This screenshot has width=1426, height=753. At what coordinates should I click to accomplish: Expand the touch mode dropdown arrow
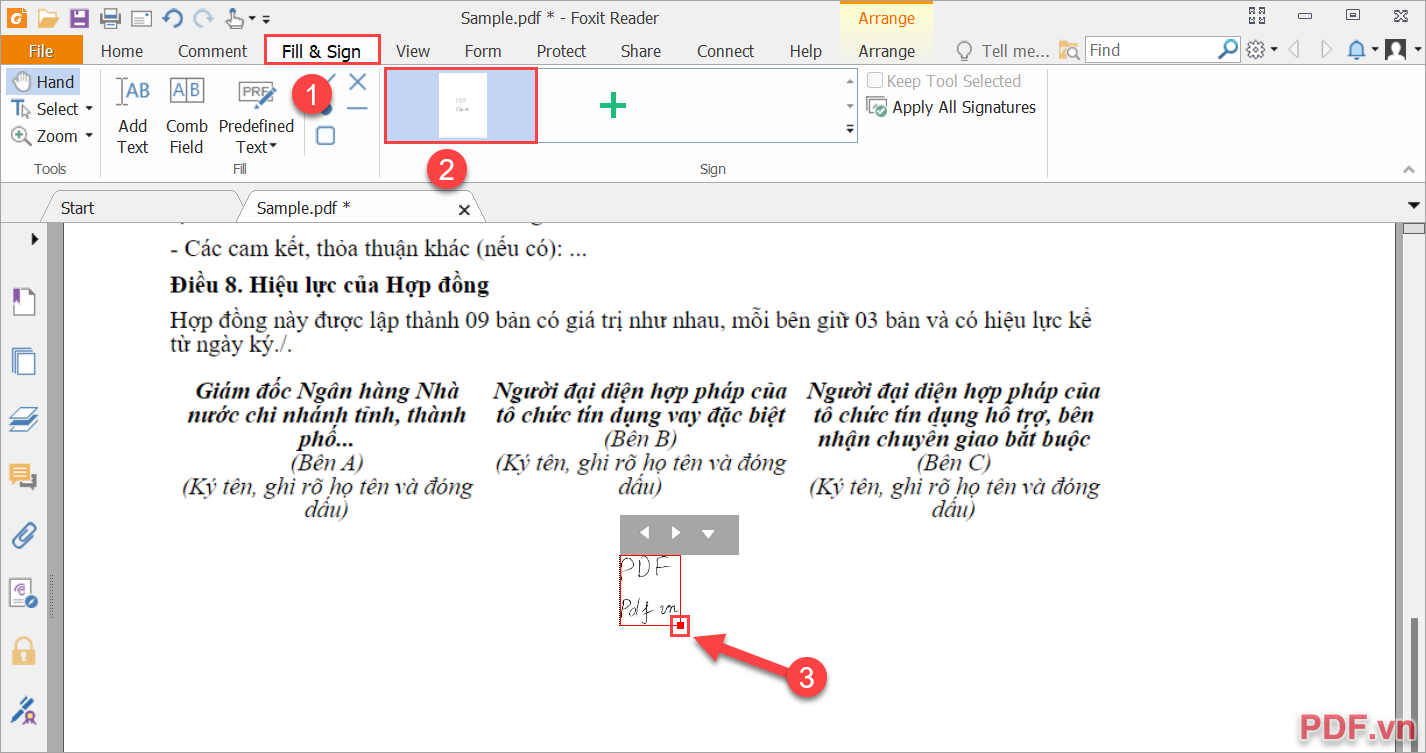[251, 19]
